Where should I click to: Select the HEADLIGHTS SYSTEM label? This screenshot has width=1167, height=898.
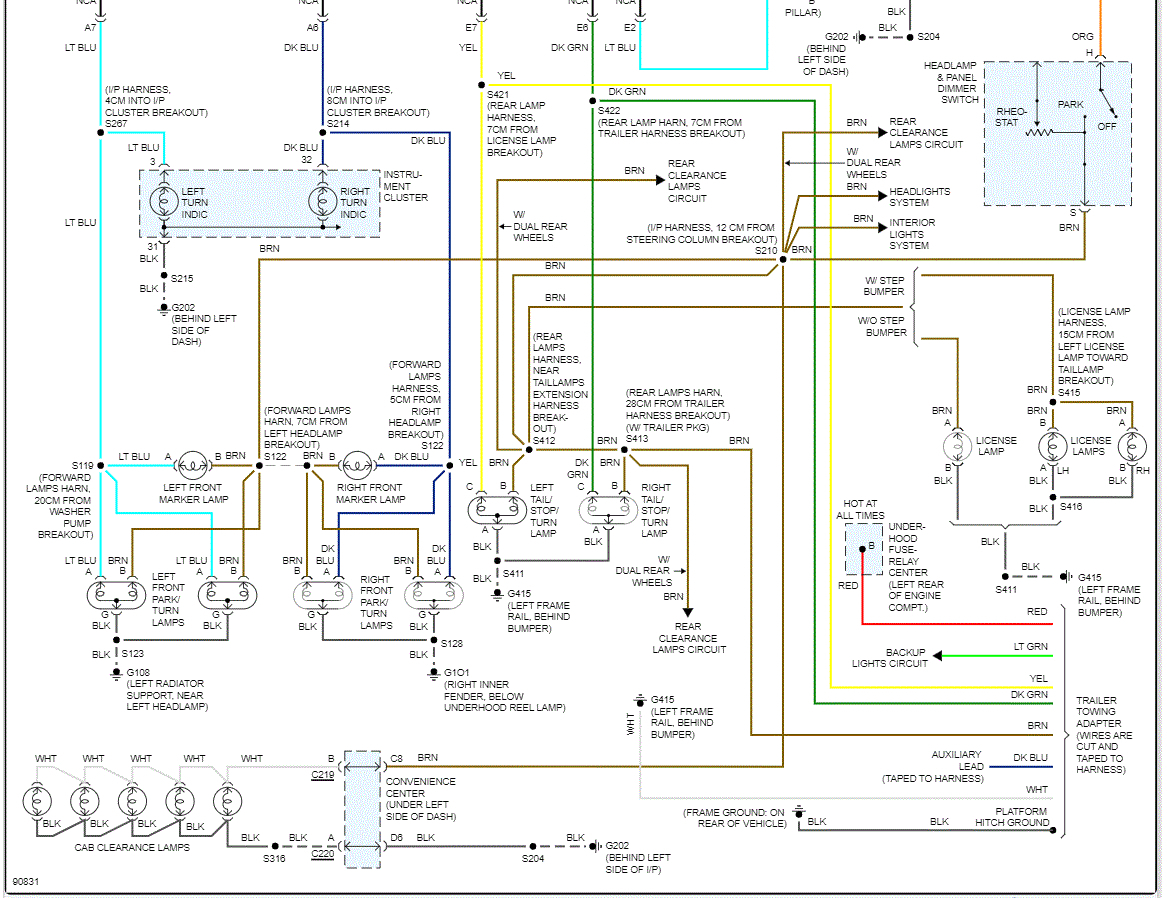(x=919, y=197)
